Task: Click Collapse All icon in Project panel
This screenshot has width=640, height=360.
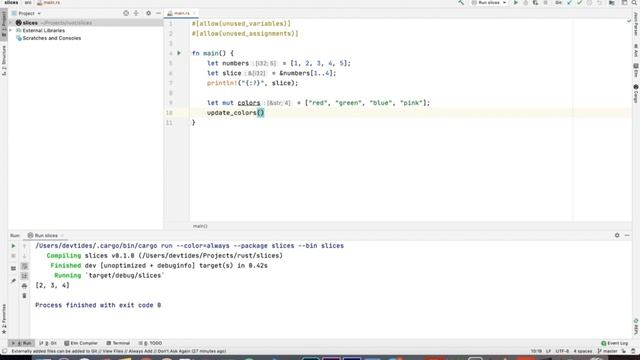Action: (x=136, y=13)
